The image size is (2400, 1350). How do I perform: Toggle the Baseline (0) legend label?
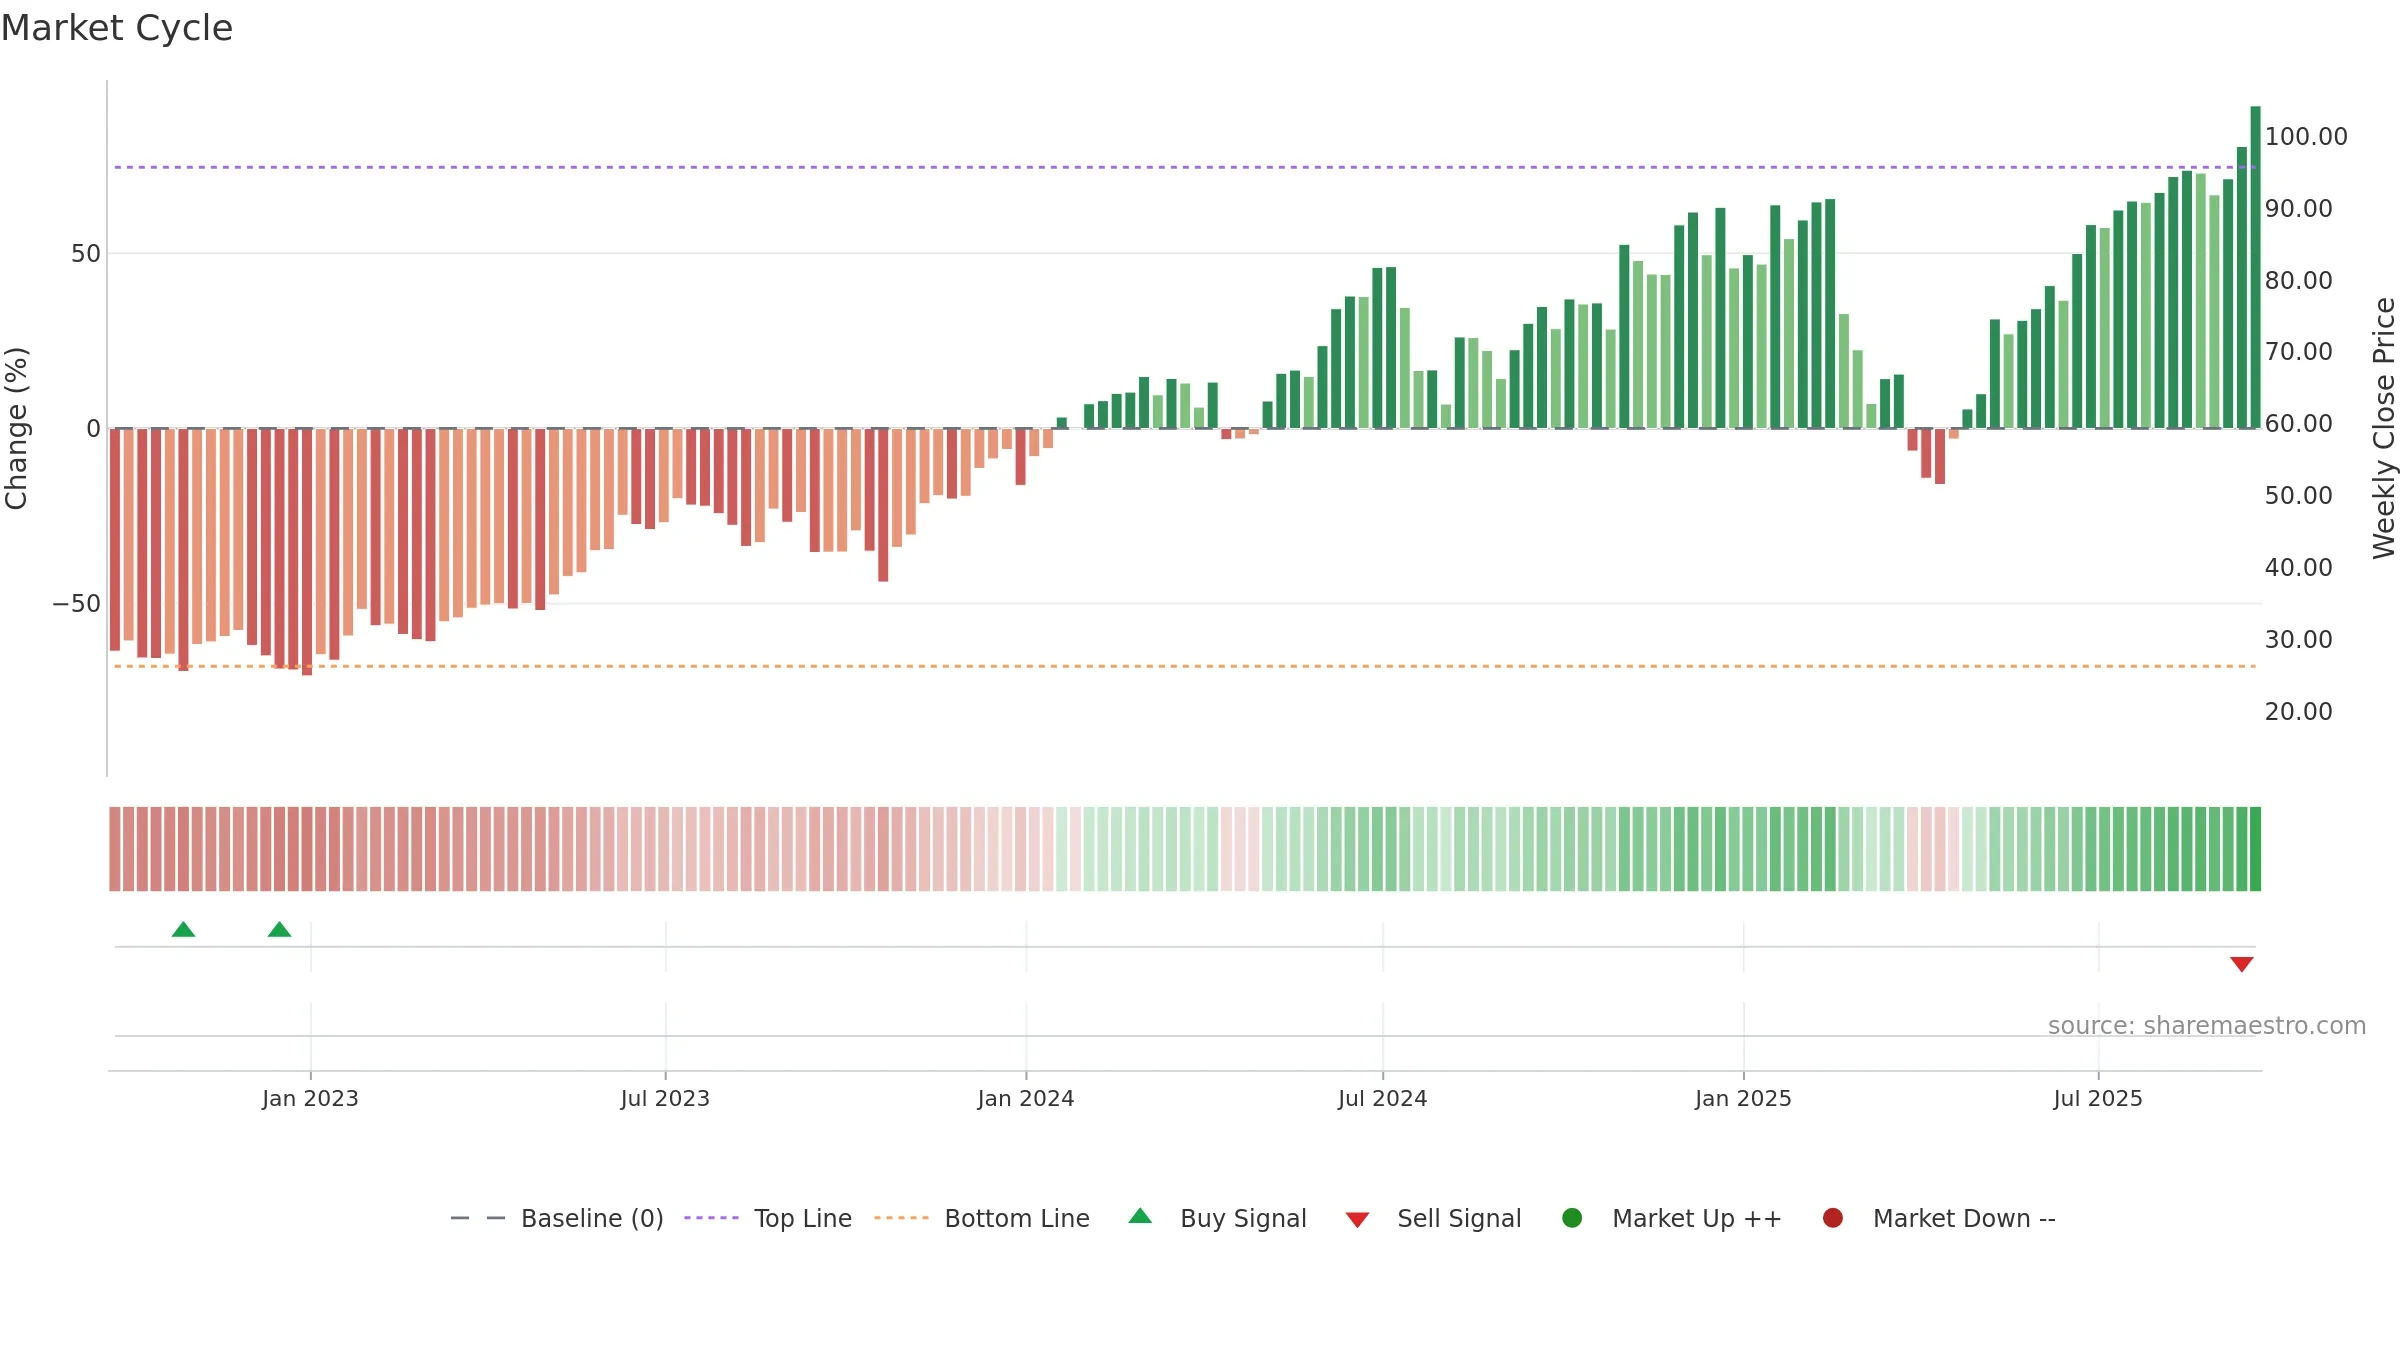click(x=592, y=1218)
